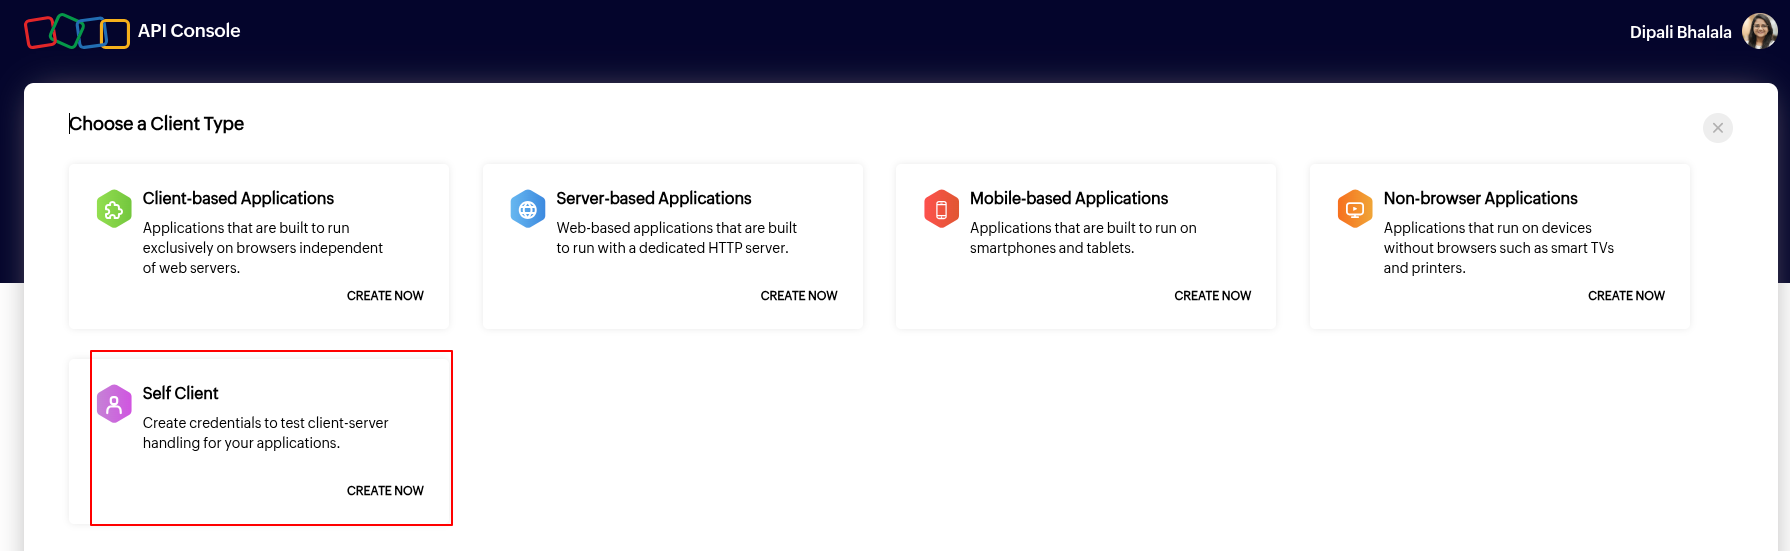Click the orange Non-browser Applications screen icon
Screen dimensions: 1790x551
point(1355,209)
